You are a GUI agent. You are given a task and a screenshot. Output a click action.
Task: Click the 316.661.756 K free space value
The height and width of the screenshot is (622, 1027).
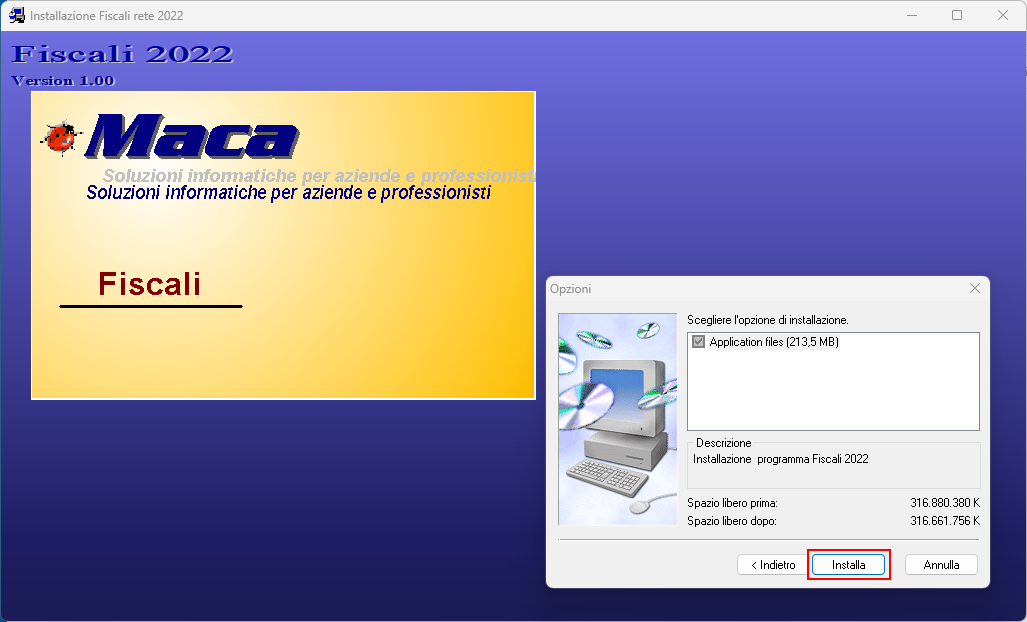click(944, 521)
